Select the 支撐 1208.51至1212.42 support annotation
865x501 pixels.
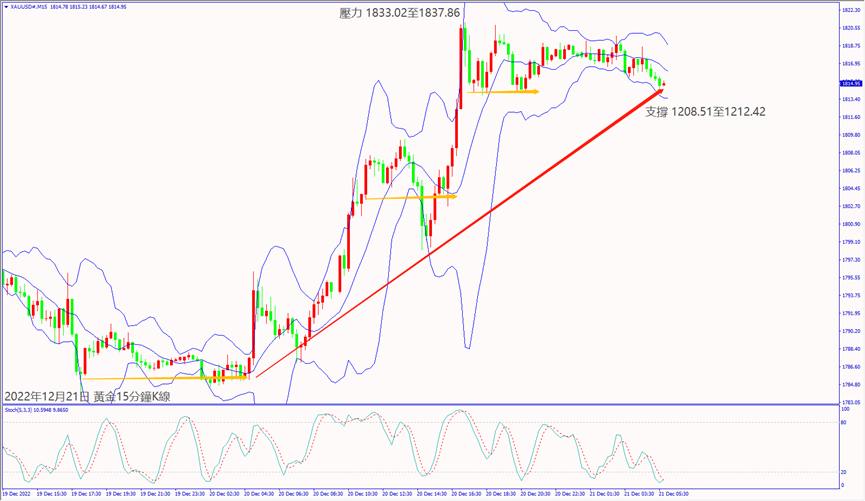pyautogui.click(x=705, y=111)
